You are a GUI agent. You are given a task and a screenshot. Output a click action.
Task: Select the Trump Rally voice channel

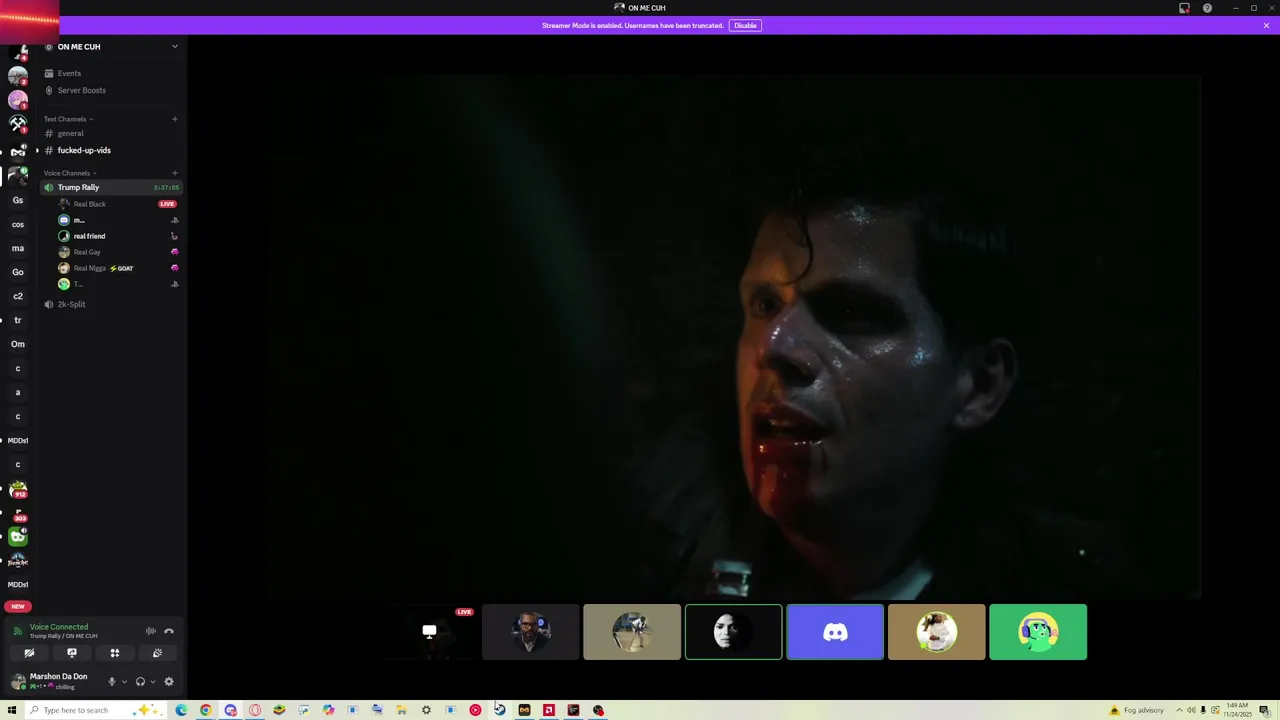click(111, 187)
